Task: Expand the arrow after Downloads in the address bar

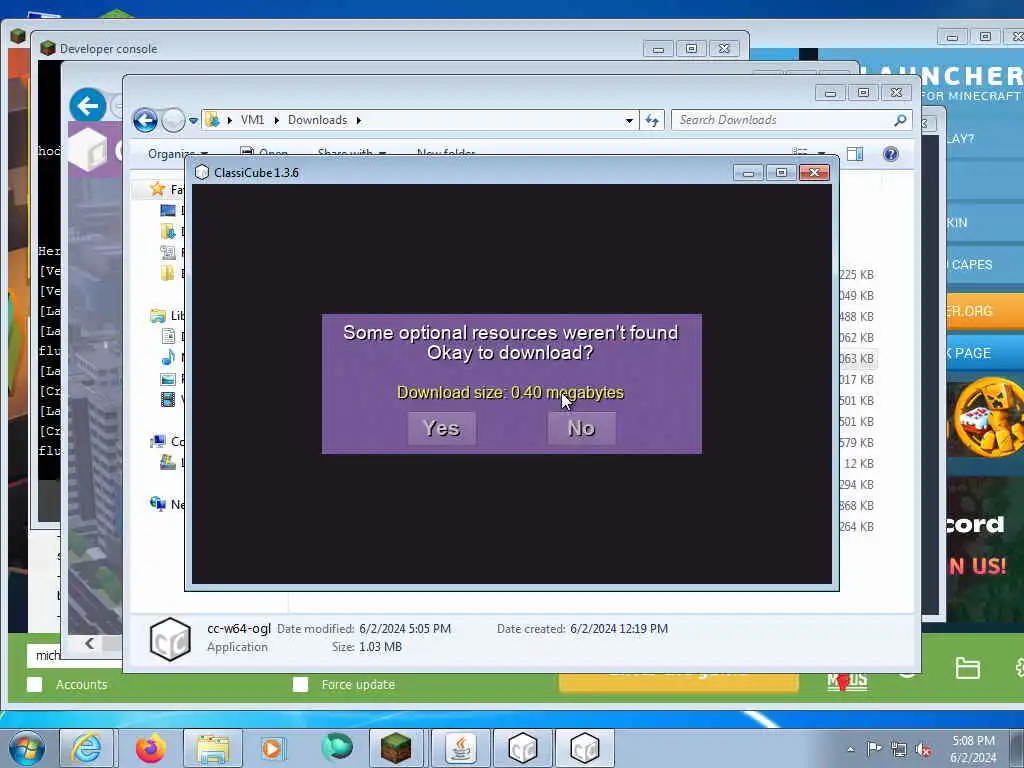Action: pyautogui.click(x=359, y=120)
